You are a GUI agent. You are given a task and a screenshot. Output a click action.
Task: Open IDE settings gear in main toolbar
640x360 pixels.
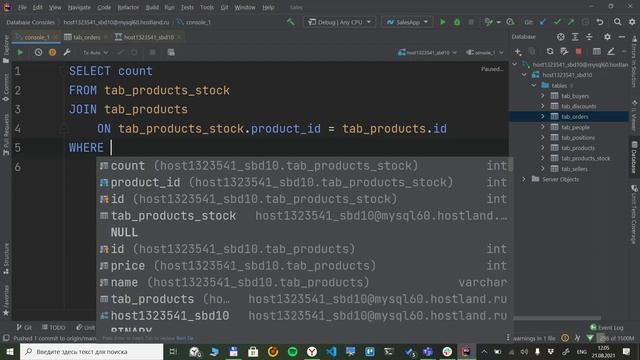click(x=632, y=22)
